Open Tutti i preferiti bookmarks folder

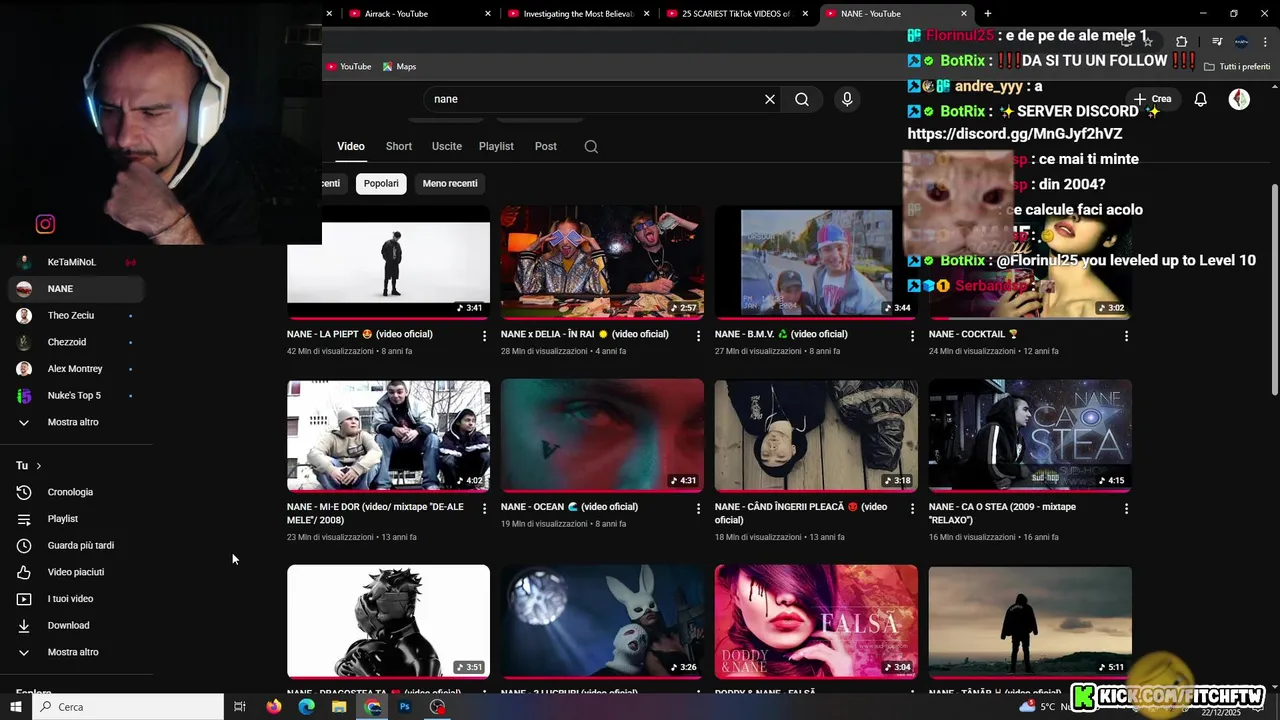pyautogui.click(x=1237, y=67)
